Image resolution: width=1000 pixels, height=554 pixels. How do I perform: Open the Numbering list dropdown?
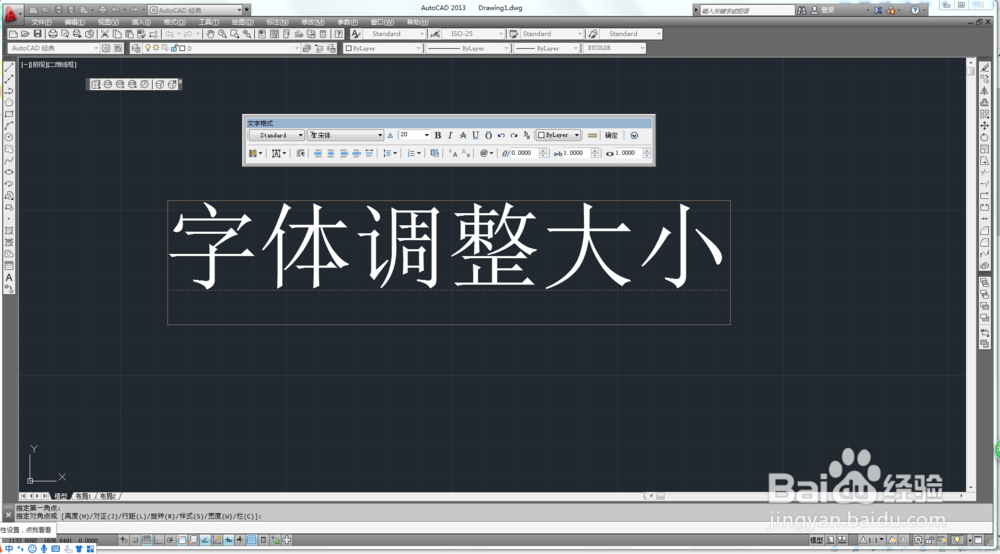[414, 153]
